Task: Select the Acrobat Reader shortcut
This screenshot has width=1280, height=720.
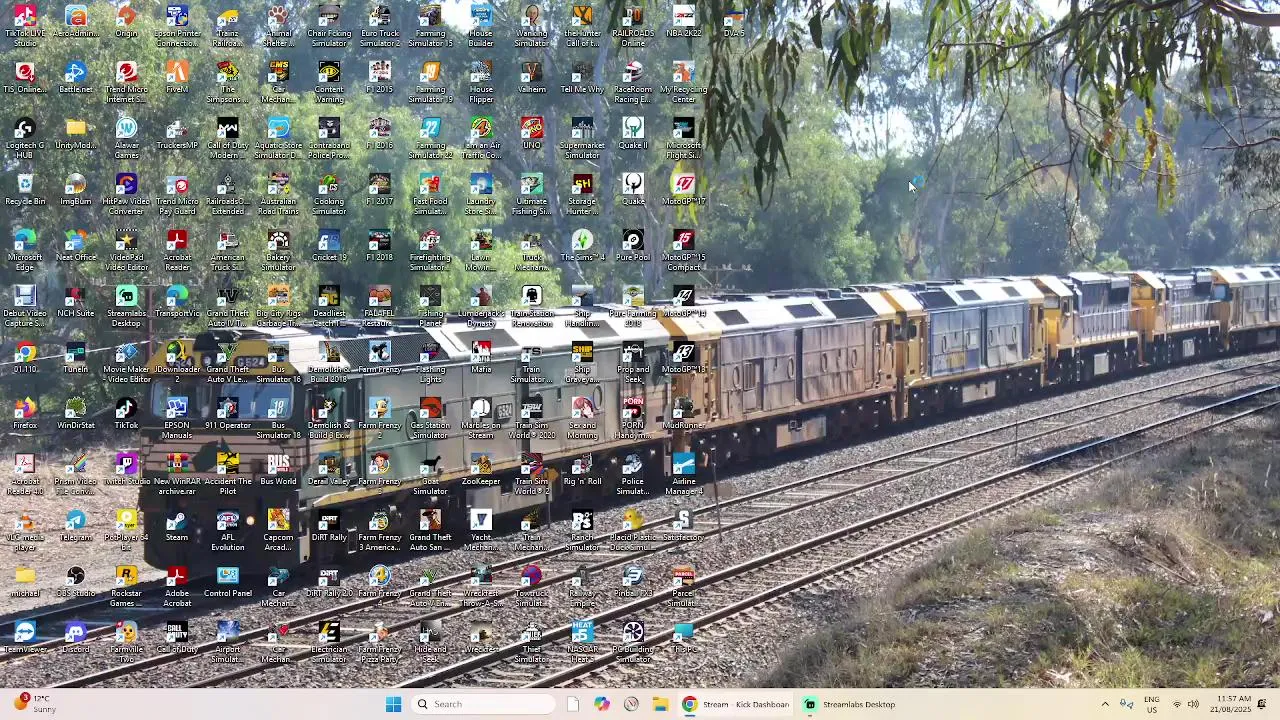Action: [x=177, y=250]
